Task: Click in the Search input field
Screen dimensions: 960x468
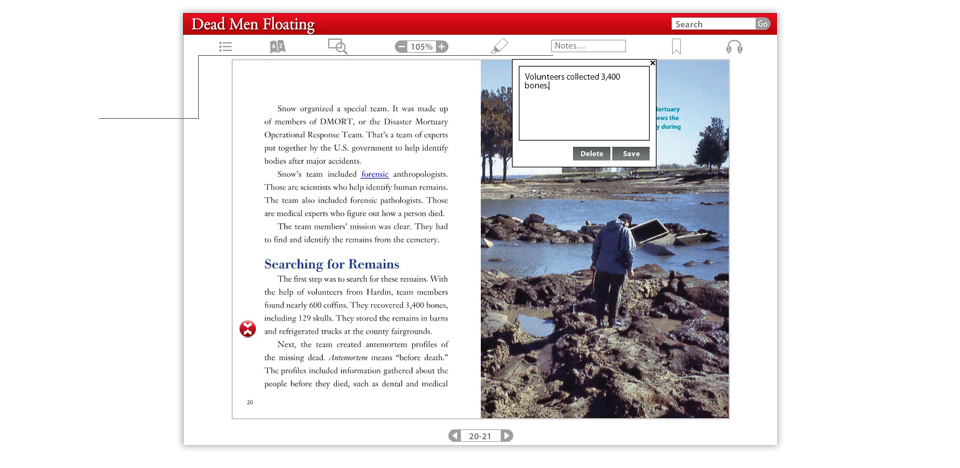Action: 712,24
